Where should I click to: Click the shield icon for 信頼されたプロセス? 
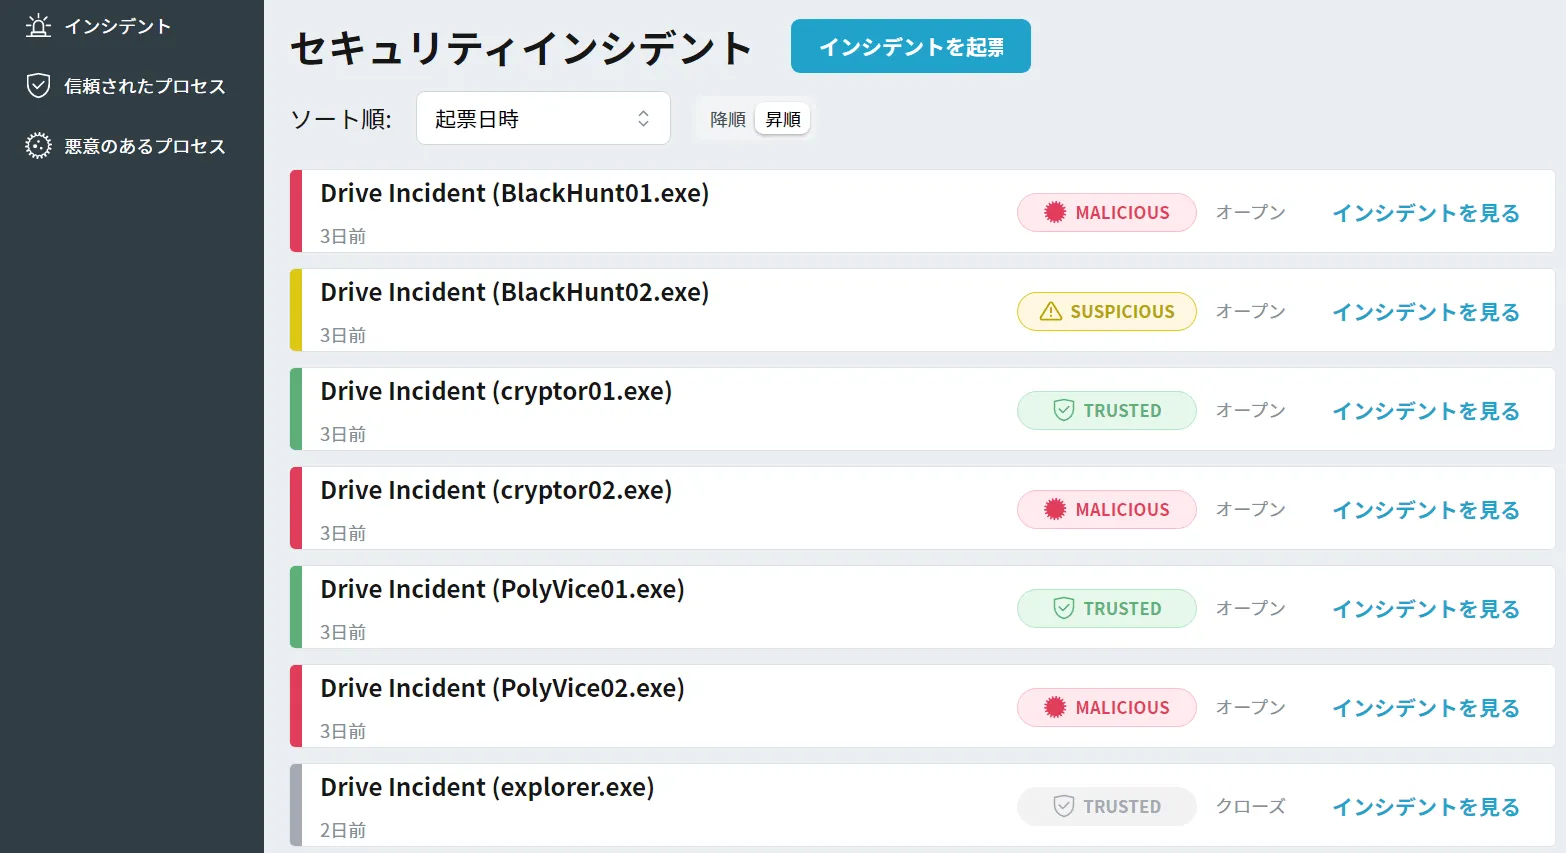point(38,86)
